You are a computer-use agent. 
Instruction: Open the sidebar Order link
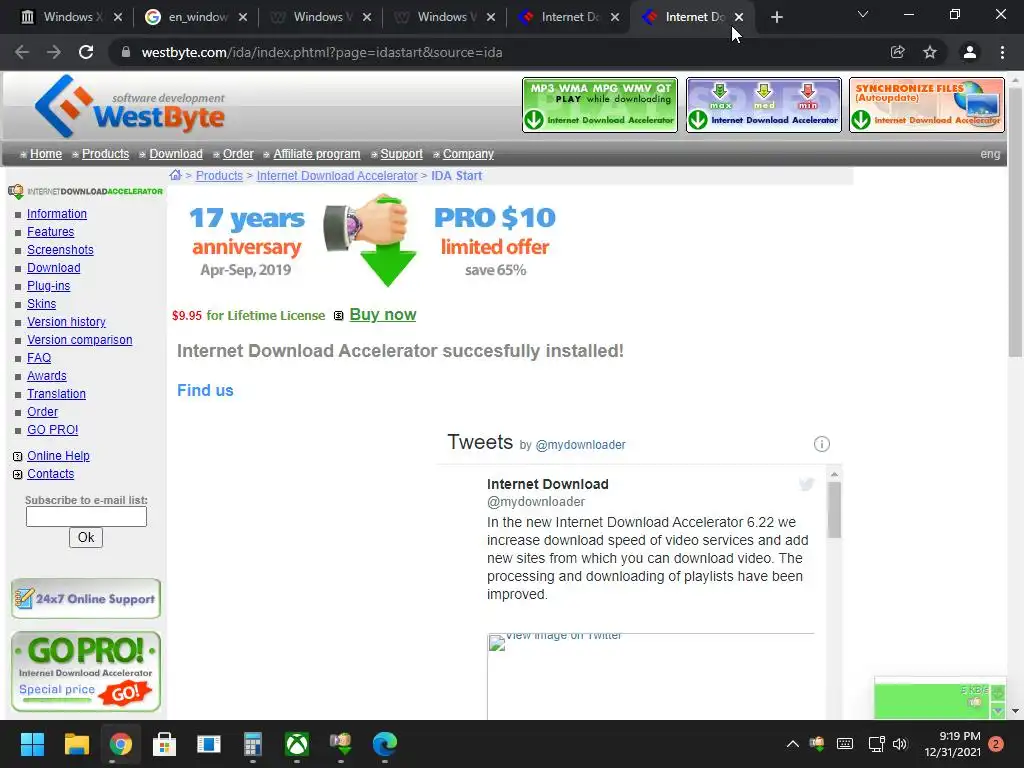(42, 412)
